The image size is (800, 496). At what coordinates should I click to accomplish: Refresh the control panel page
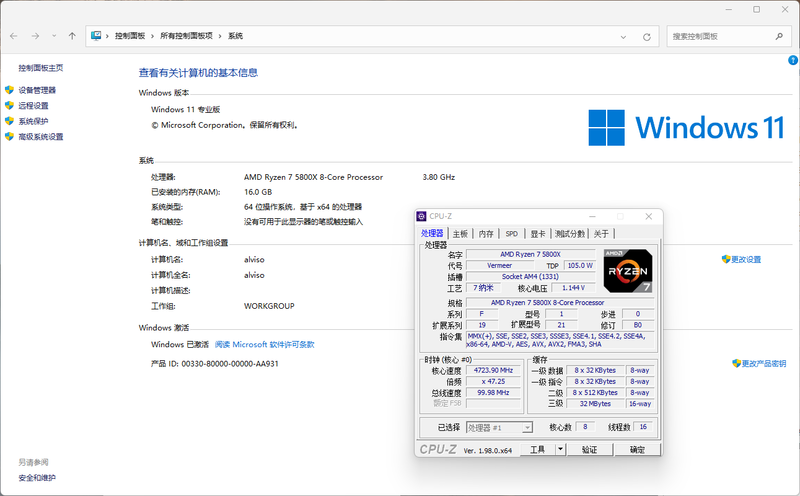coord(647,37)
